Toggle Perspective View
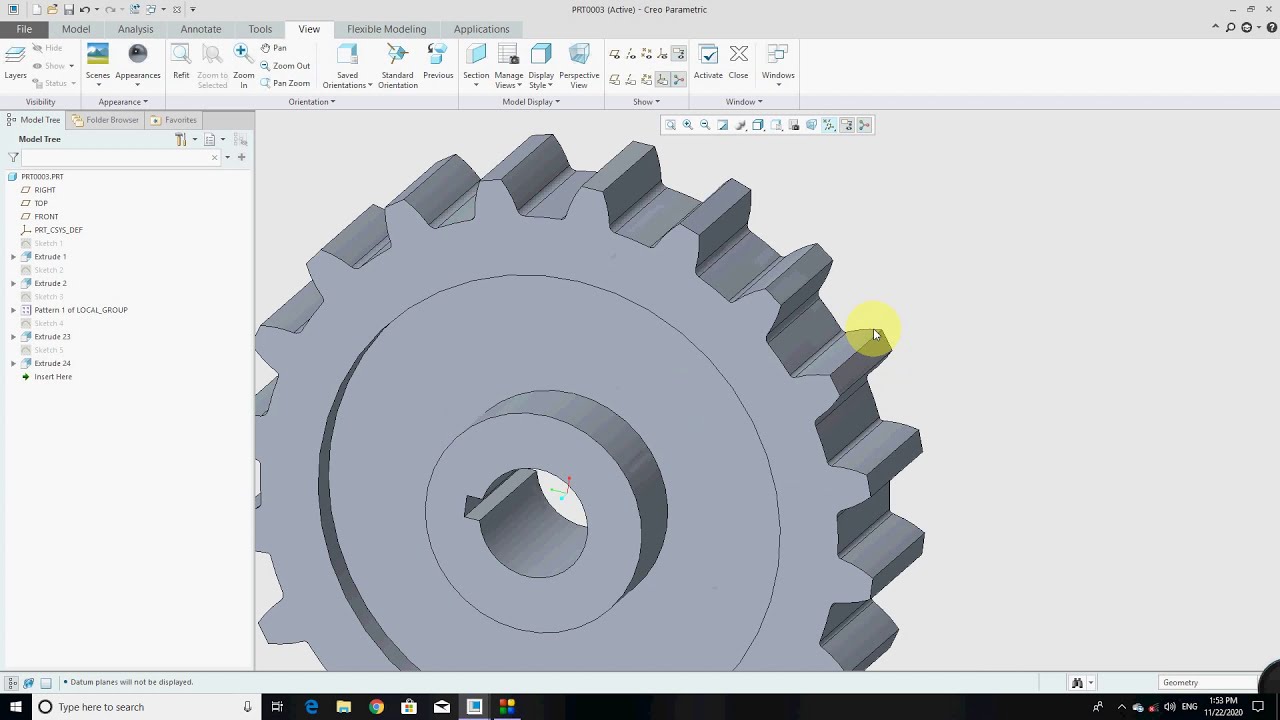Image resolution: width=1280 pixels, height=720 pixels. pyautogui.click(x=579, y=66)
